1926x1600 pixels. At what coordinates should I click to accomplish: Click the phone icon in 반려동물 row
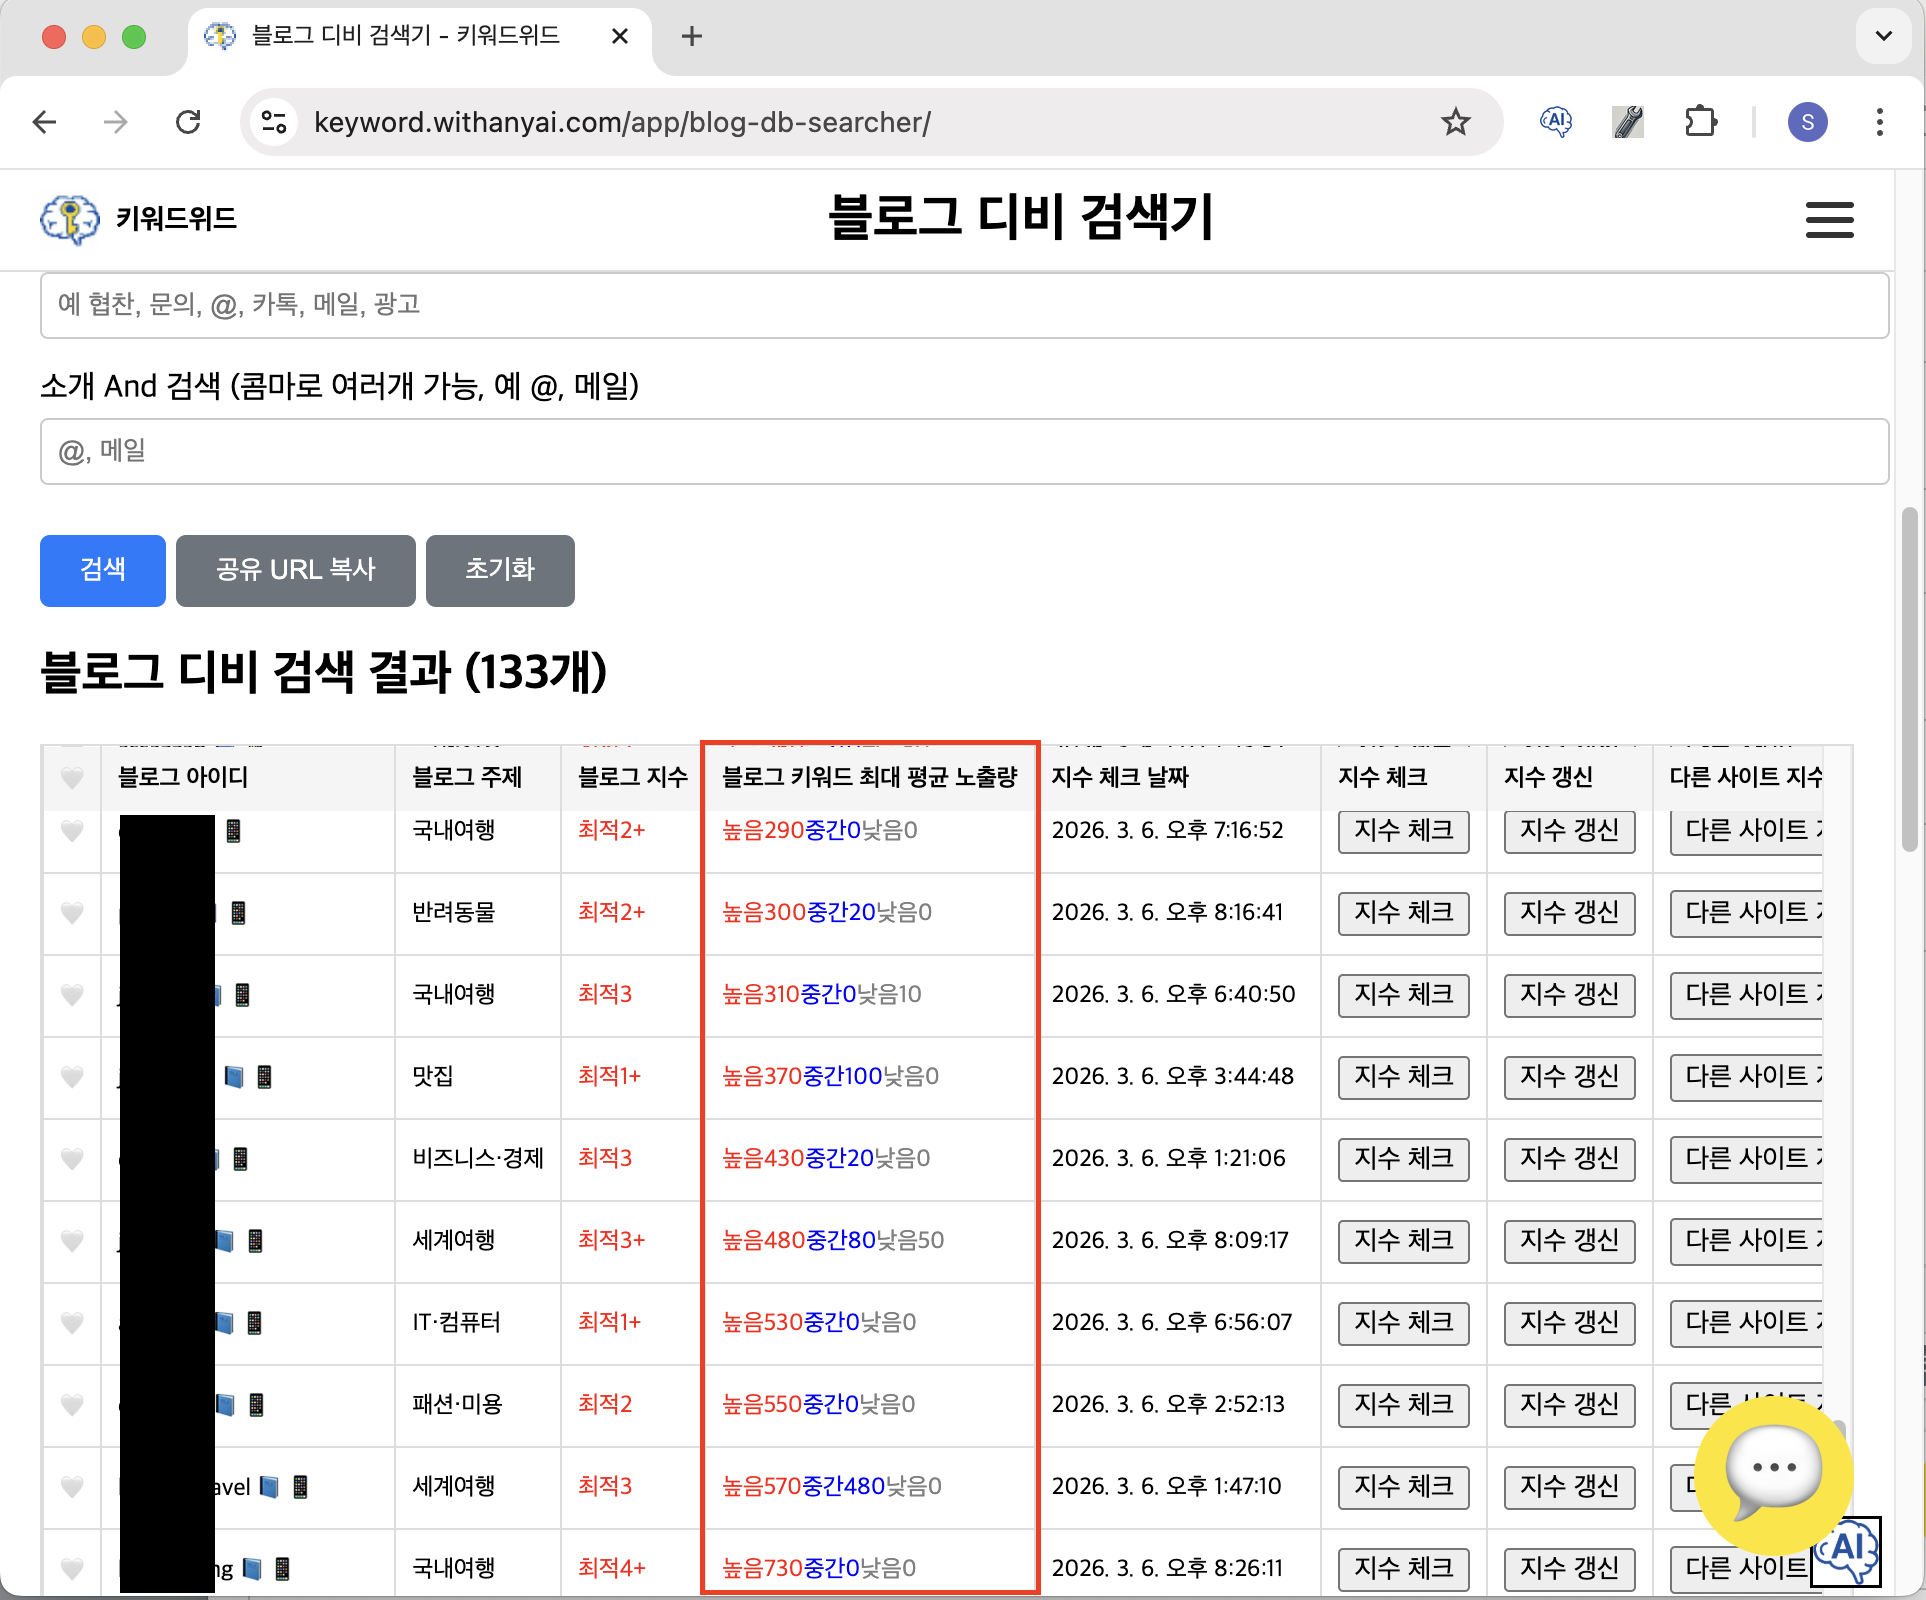[x=238, y=912]
